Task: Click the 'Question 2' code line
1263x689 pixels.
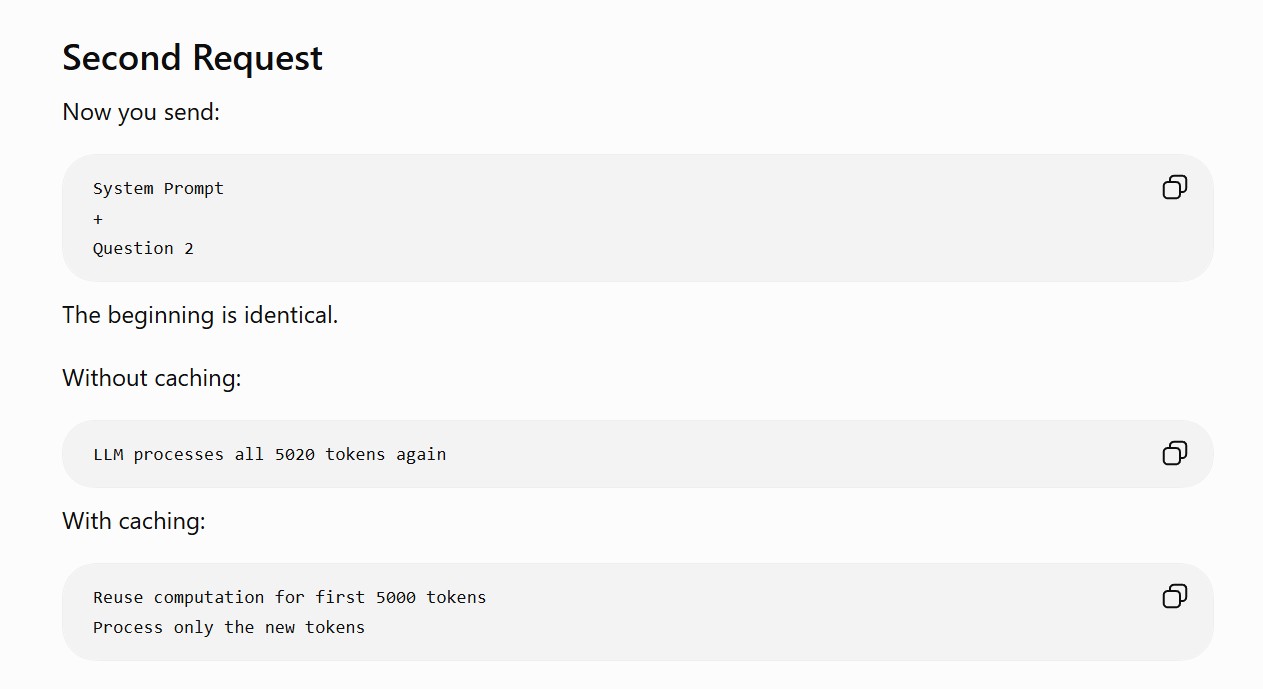Action: 143,249
